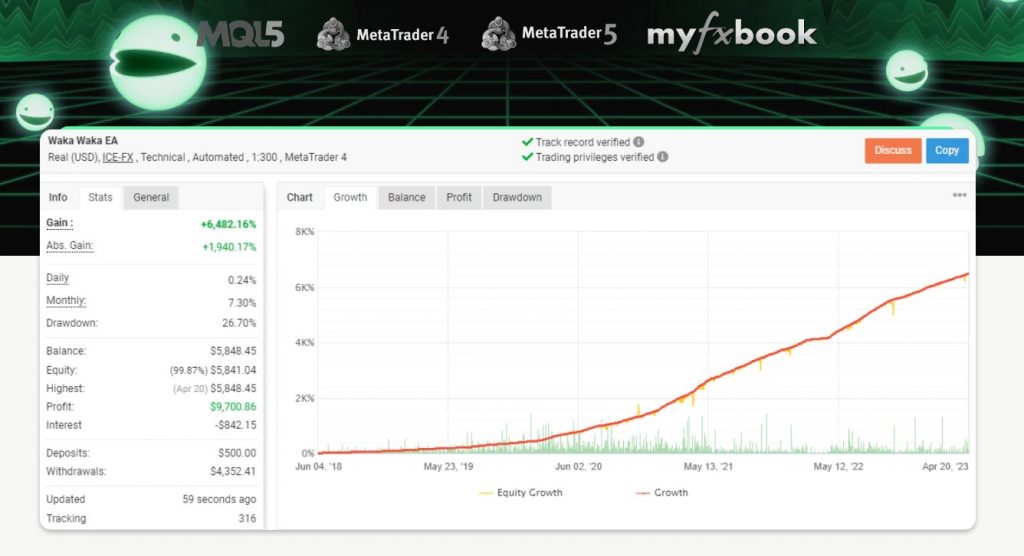Viewport: 1024px width, 556px height.
Task: Click the Daily label
Action: pyautogui.click(x=57, y=278)
